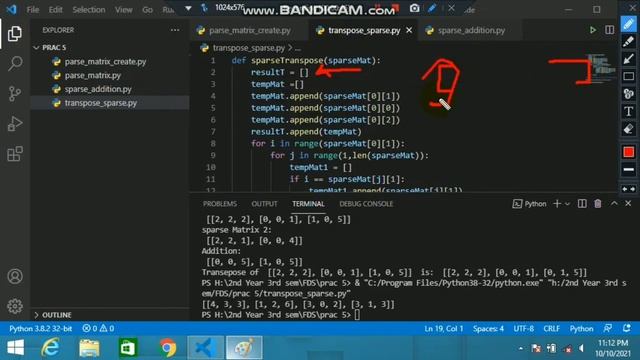The height and width of the screenshot is (360, 640).
Task: Change encoding via UTF-8 status item
Action: click(x=524, y=329)
